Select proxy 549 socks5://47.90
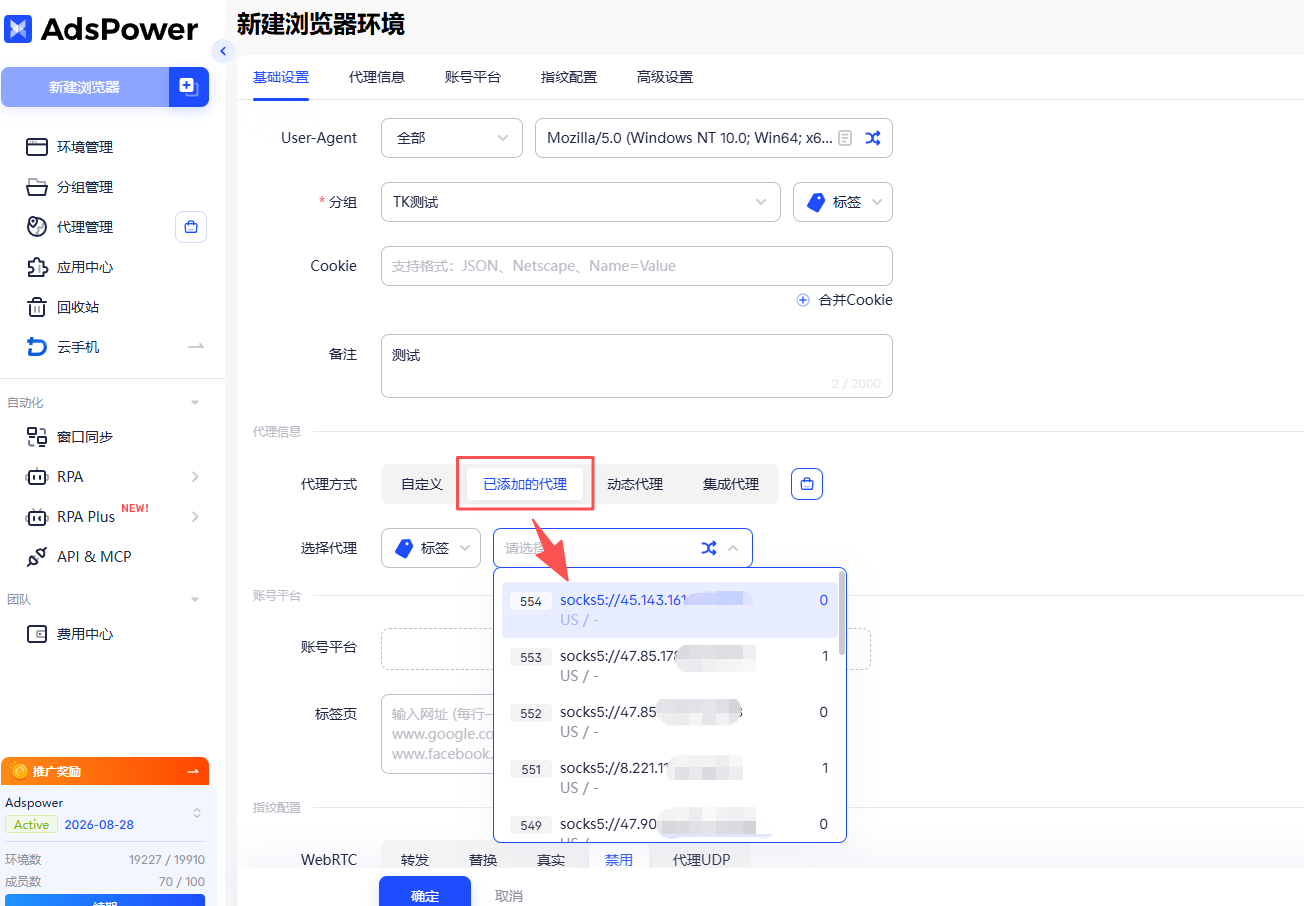 [669, 824]
